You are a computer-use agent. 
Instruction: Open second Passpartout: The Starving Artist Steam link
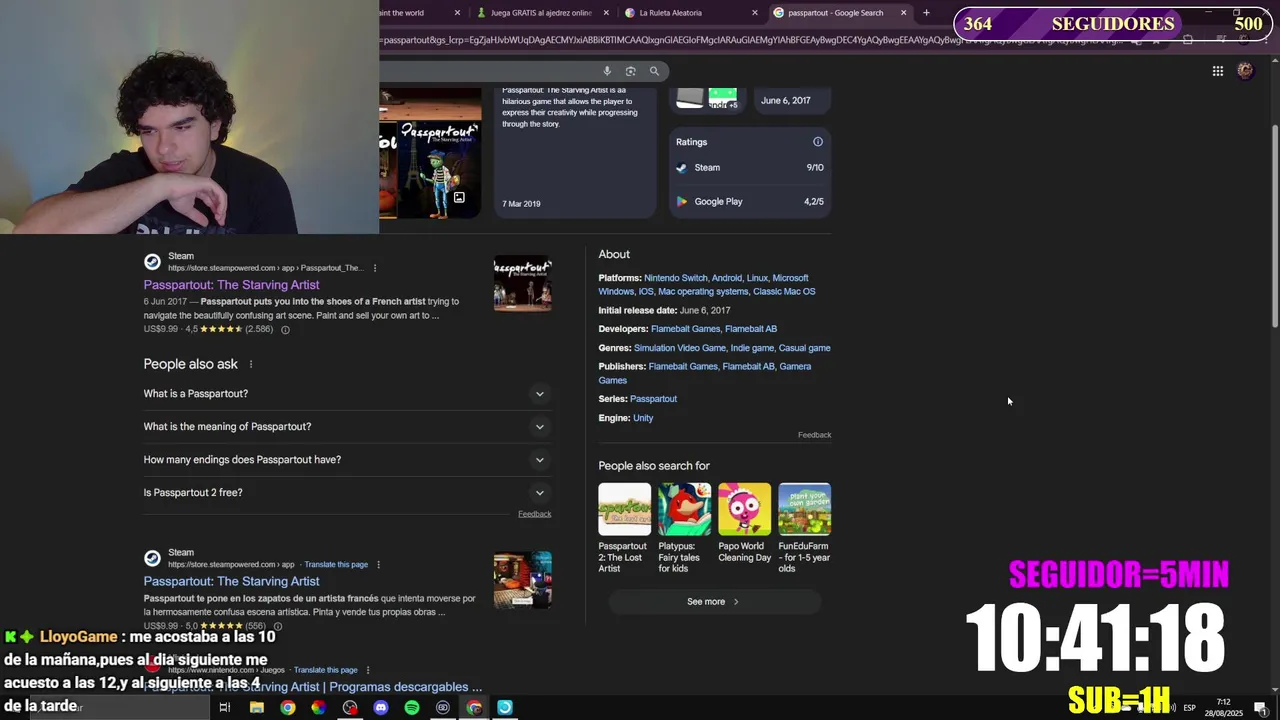(231, 581)
